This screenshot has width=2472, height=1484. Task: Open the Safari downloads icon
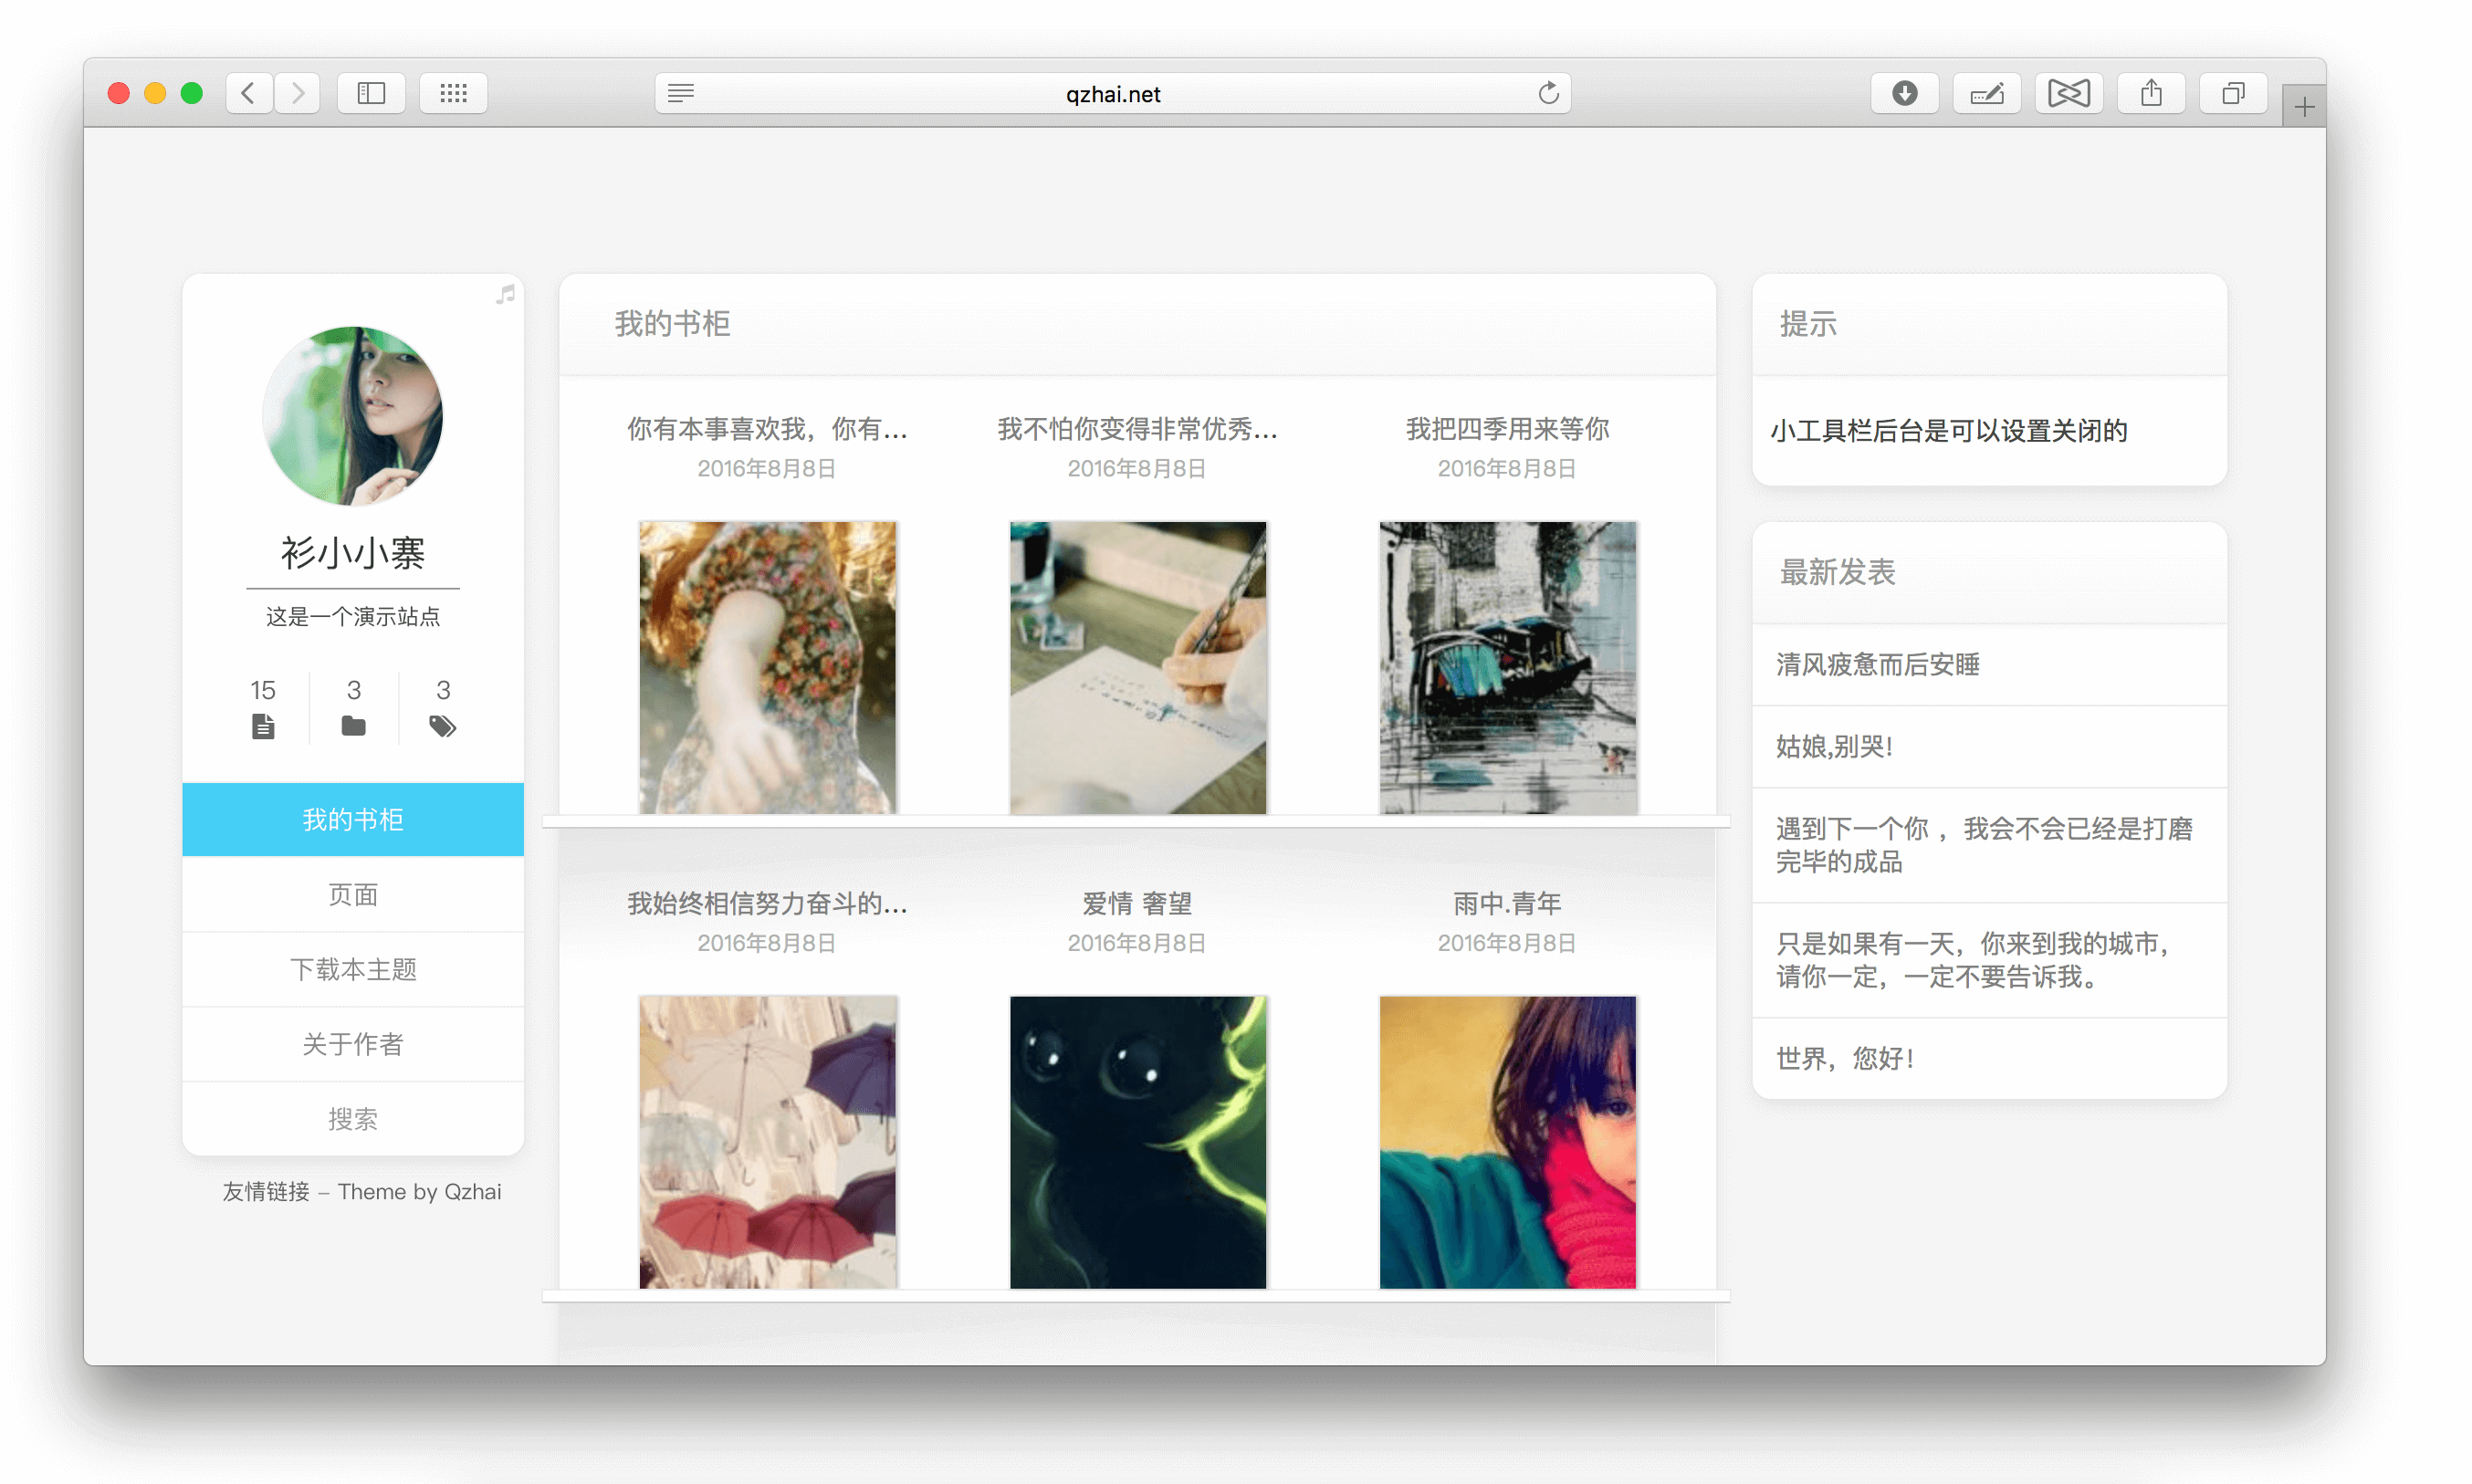1904,94
